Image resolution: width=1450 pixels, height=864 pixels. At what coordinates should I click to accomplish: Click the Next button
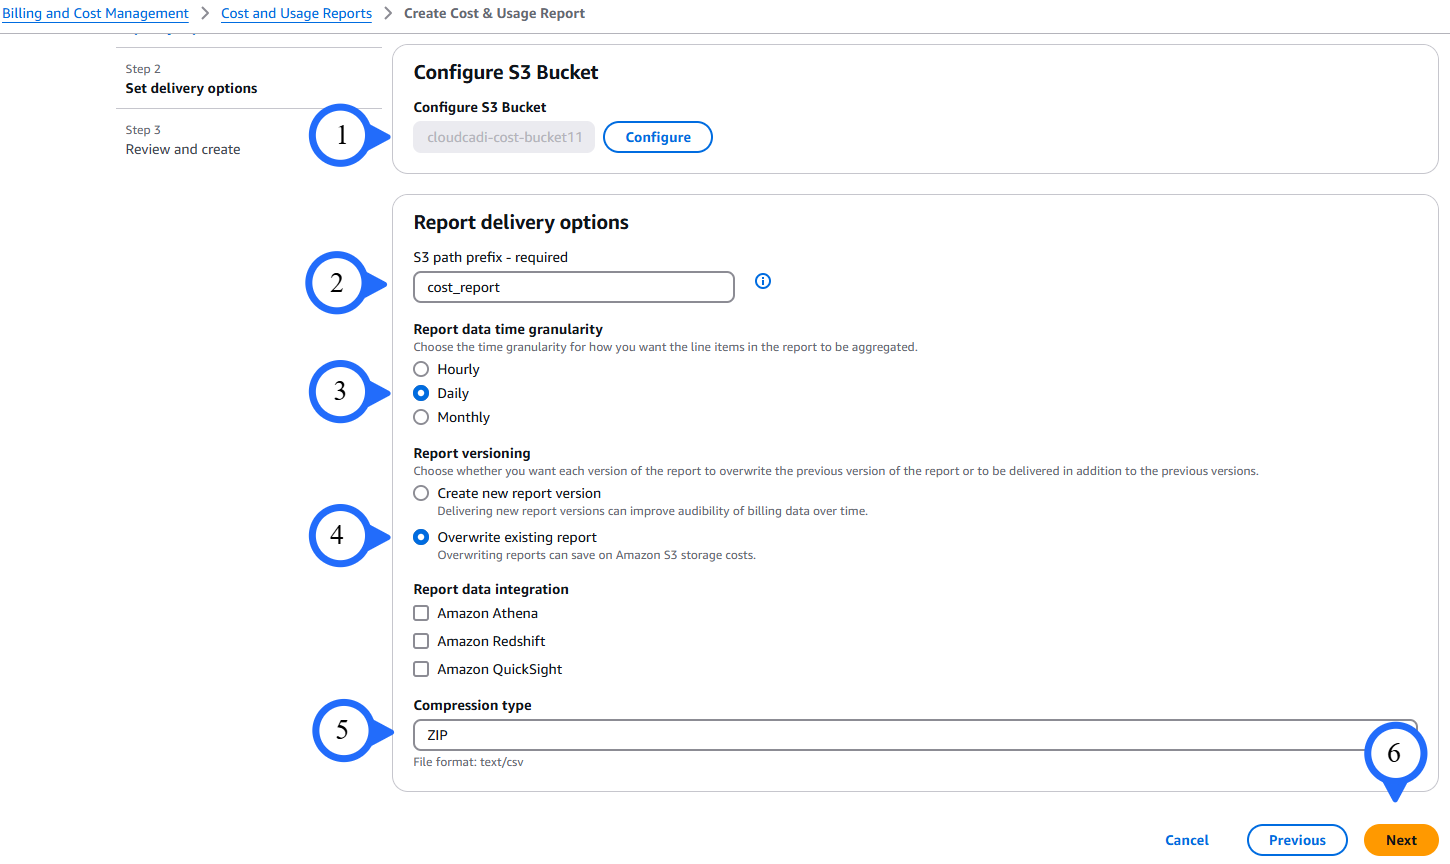coord(1400,840)
